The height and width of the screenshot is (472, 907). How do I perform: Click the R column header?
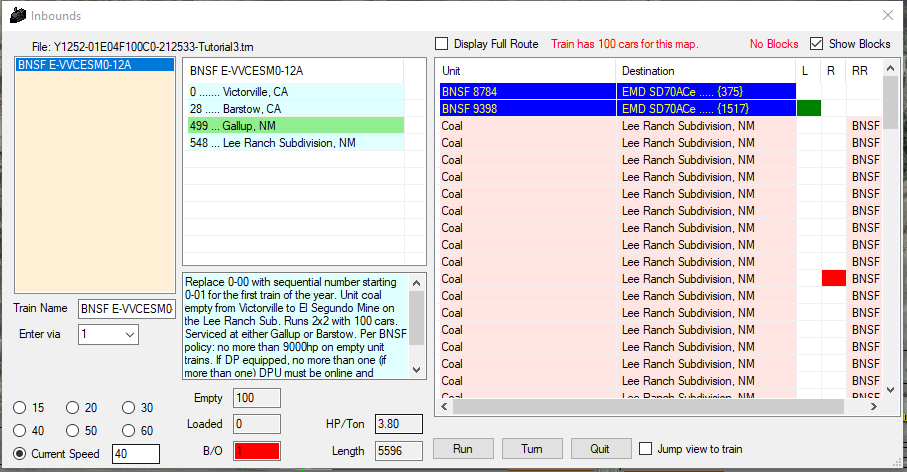coord(834,71)
